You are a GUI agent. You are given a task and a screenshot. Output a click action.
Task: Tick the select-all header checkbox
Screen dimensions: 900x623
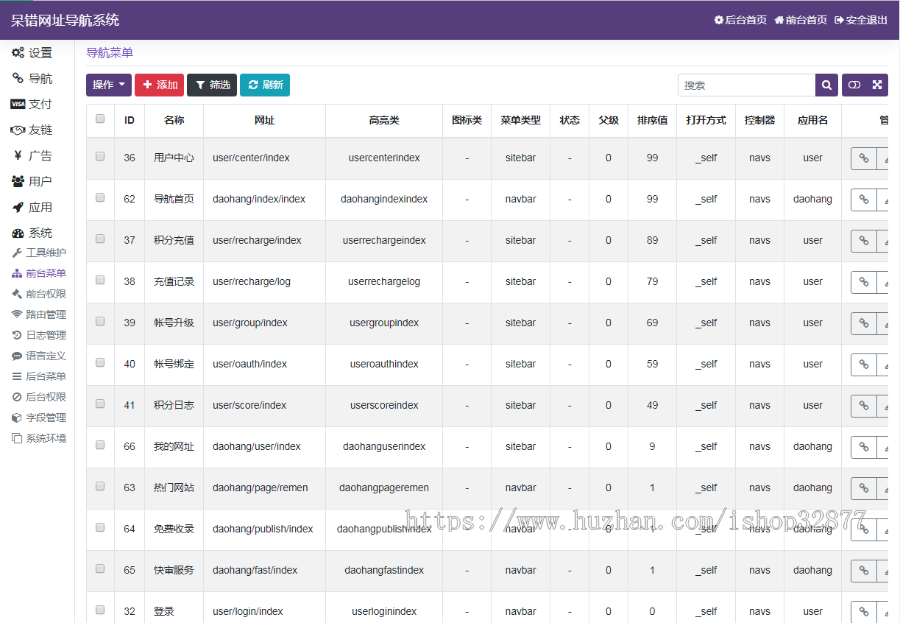tap(100, 119)
